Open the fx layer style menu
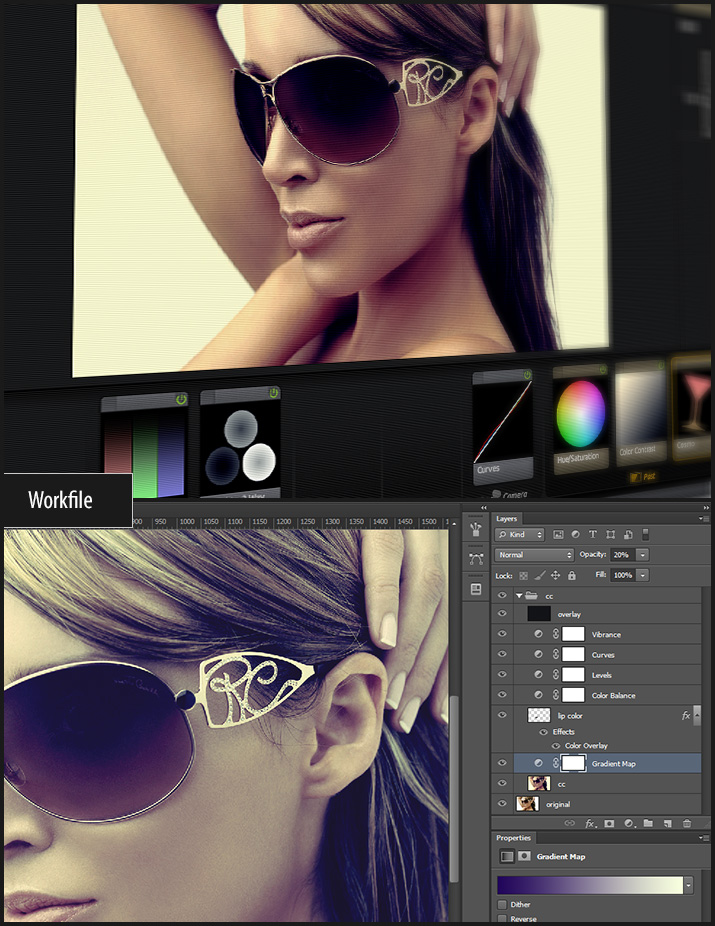The height and width of the screenshot is (926, 715). pos(590,823)
